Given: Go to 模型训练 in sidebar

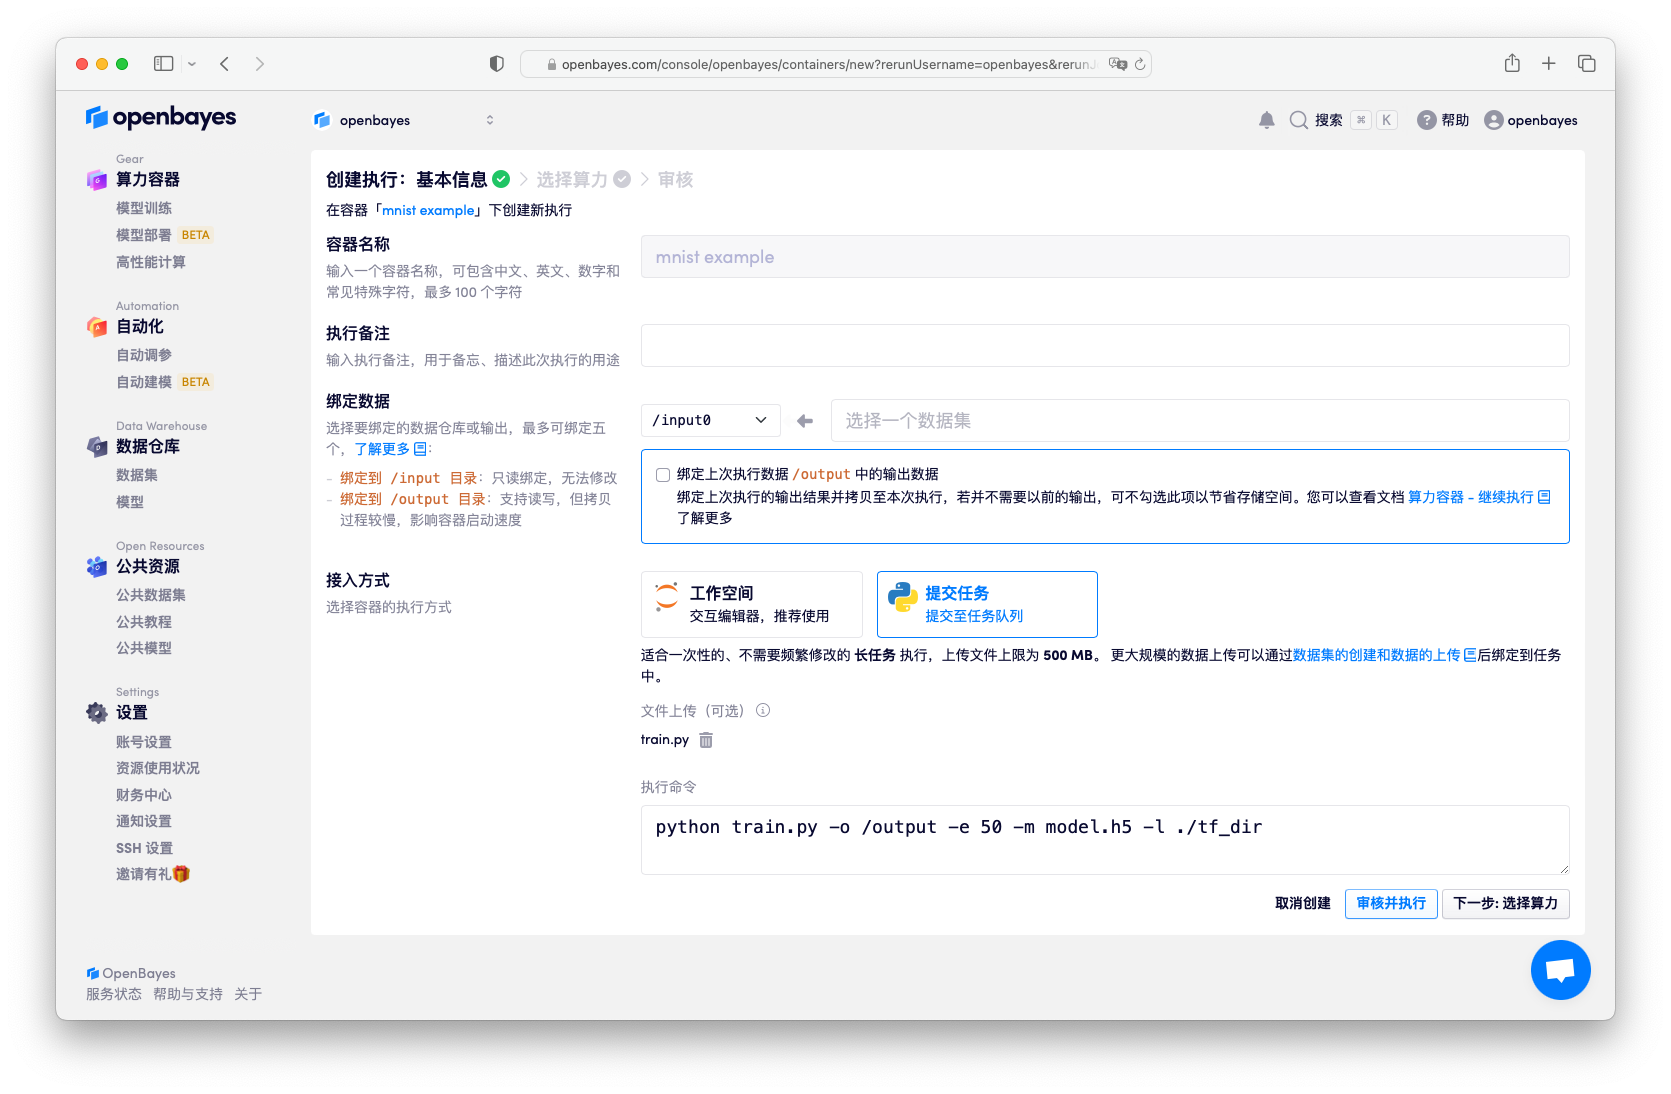Looking at the screenshot, I should (144, 208).
